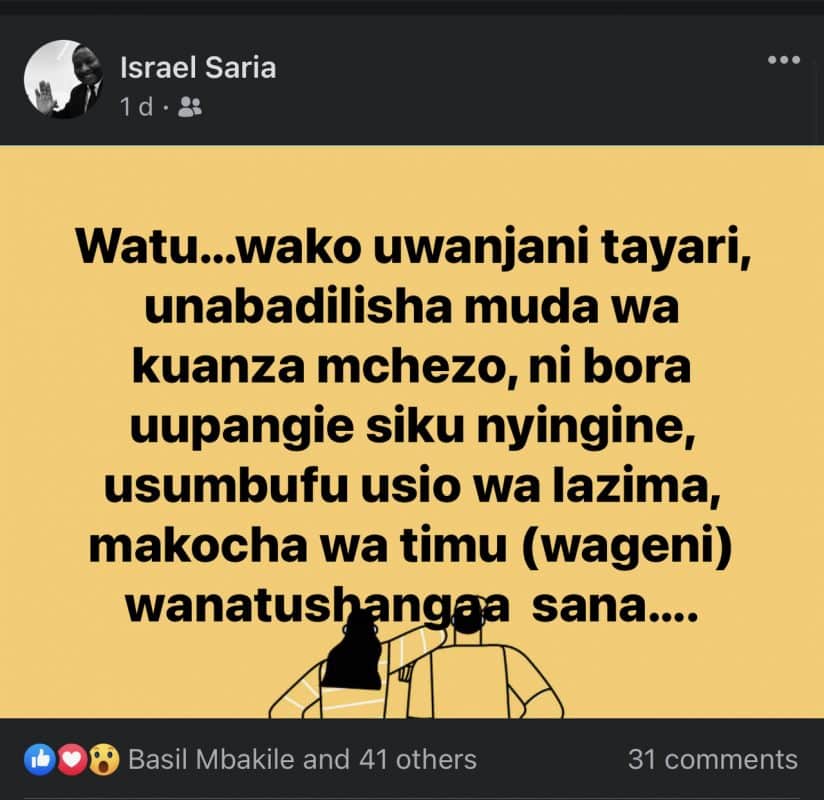
Task: Open the 31 comments link
Action: pyautogui.click(x=713, y=760)
